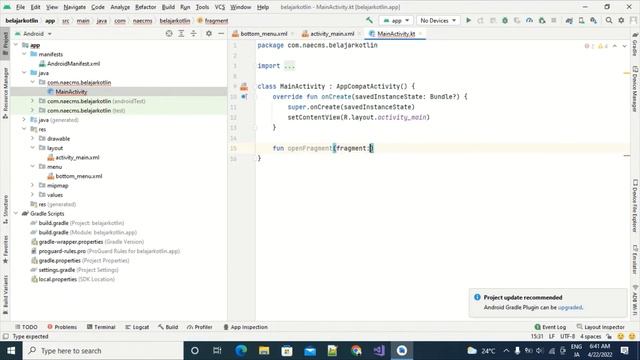Click the UTF-8 encoding in status bar
The height and width of the screenshot is (360, 640).
567,336
